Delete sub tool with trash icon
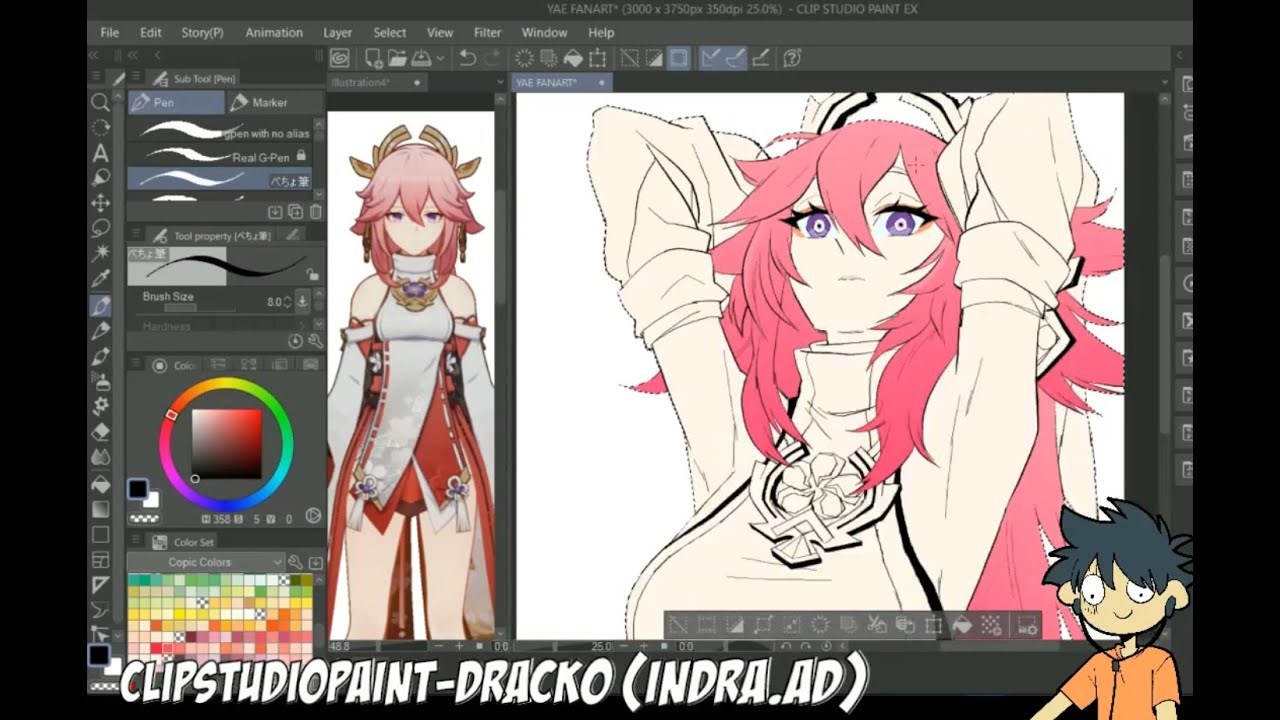This screenshot has height=720, width=1280. pyautogui.click(x=316, y=212)
